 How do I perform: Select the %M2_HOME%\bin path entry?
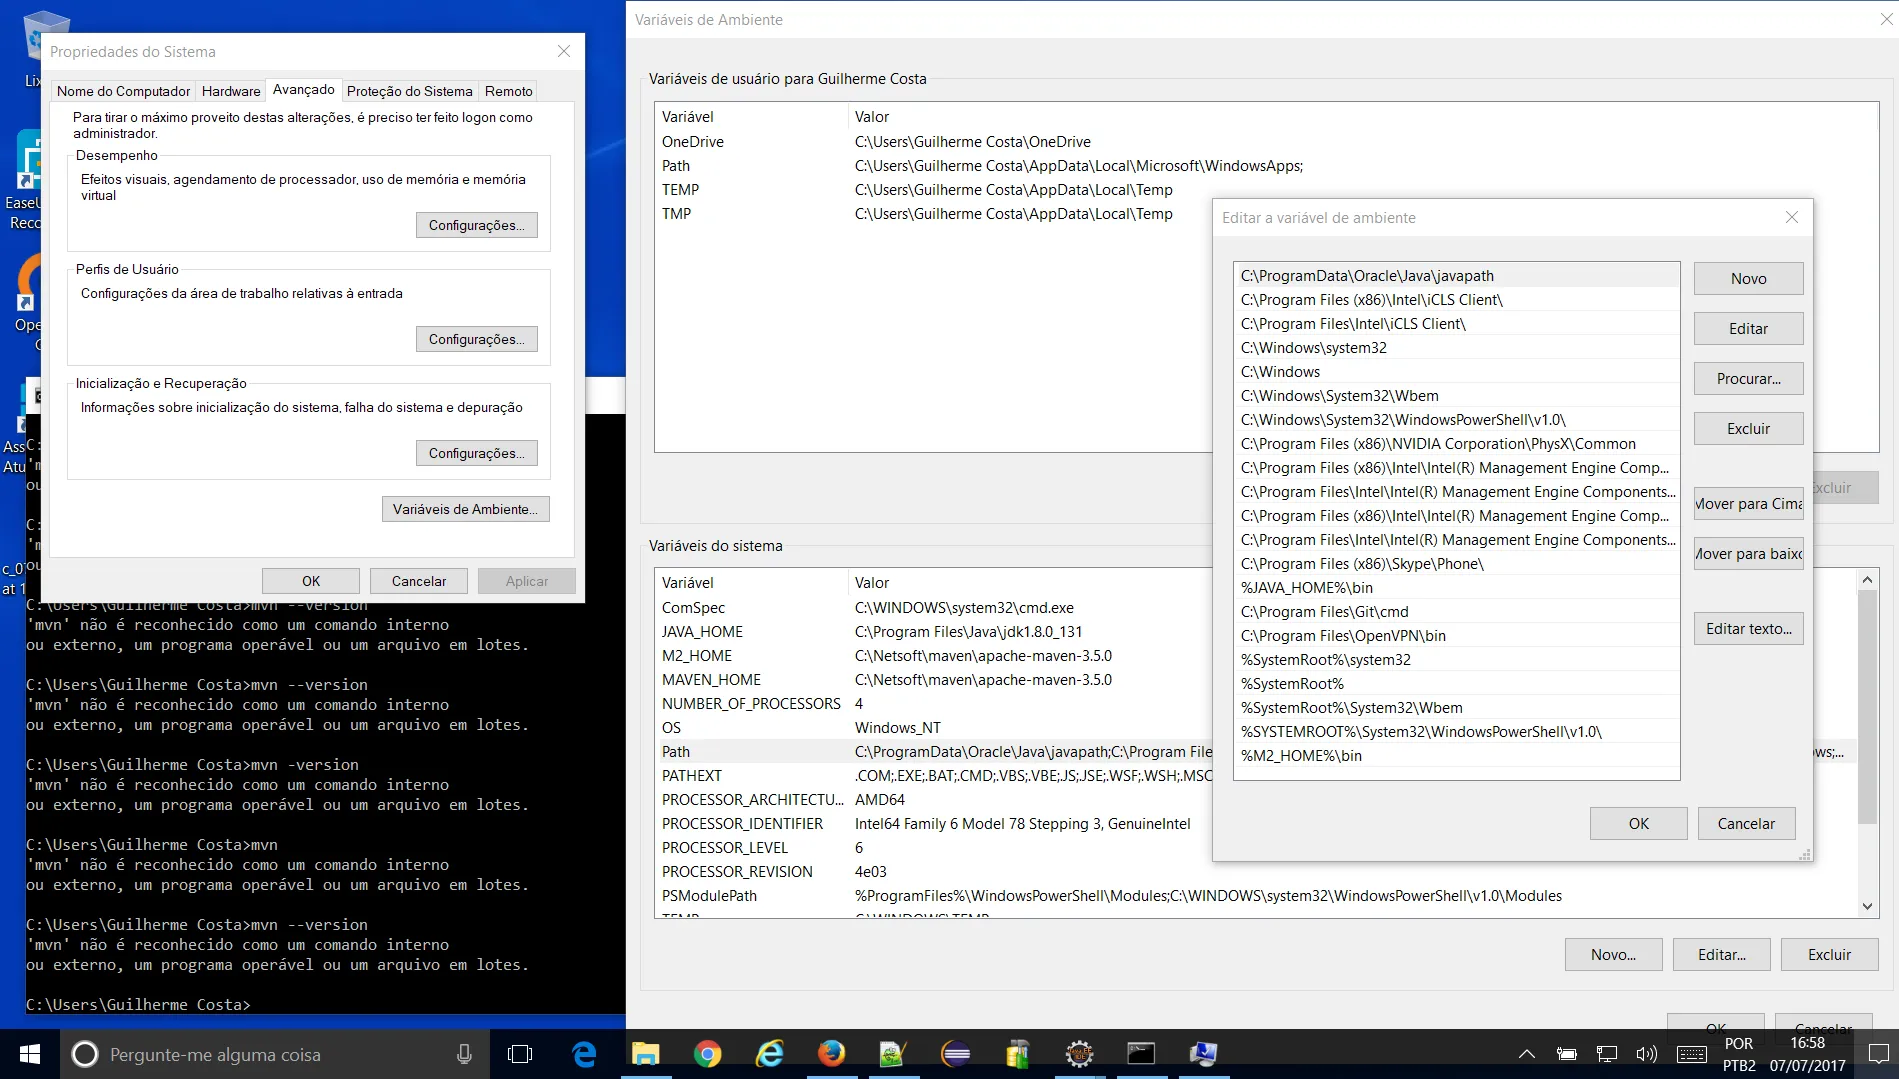[x=1301, y=756]
